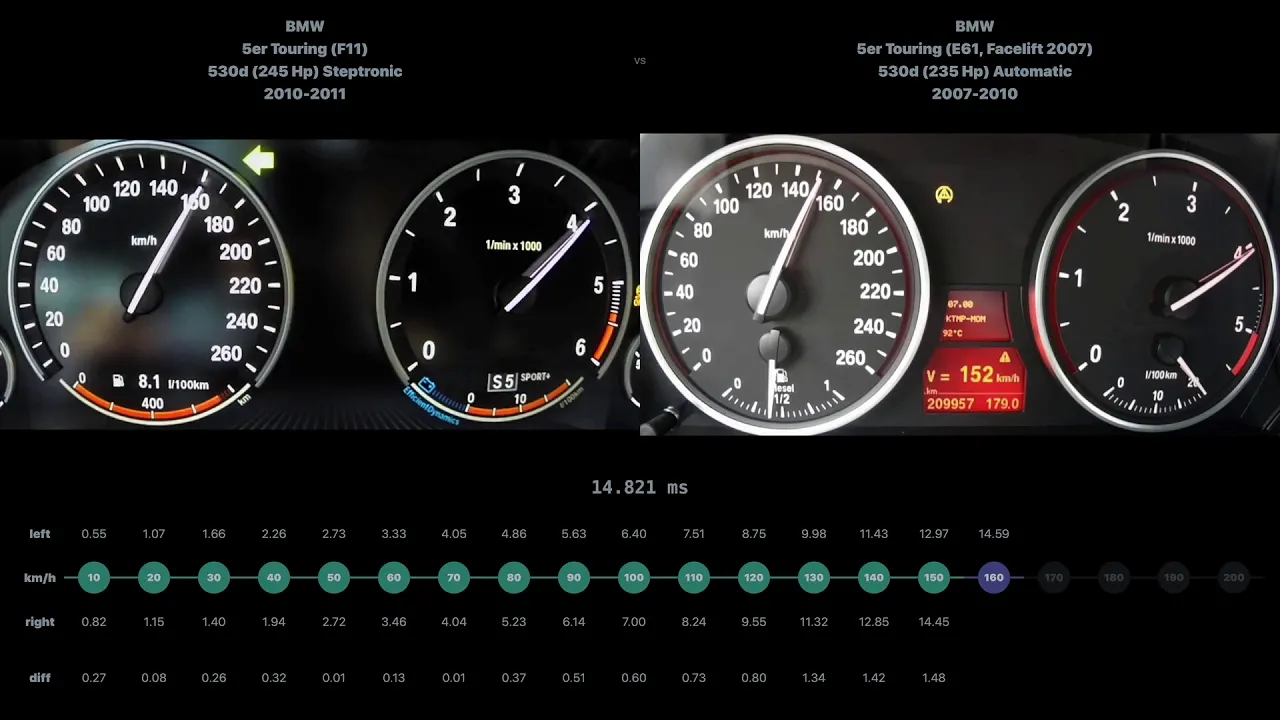The image size is (1280, 720).
Task: Select the dimmed 170 km/h marker
Action: pos(1054,578)
